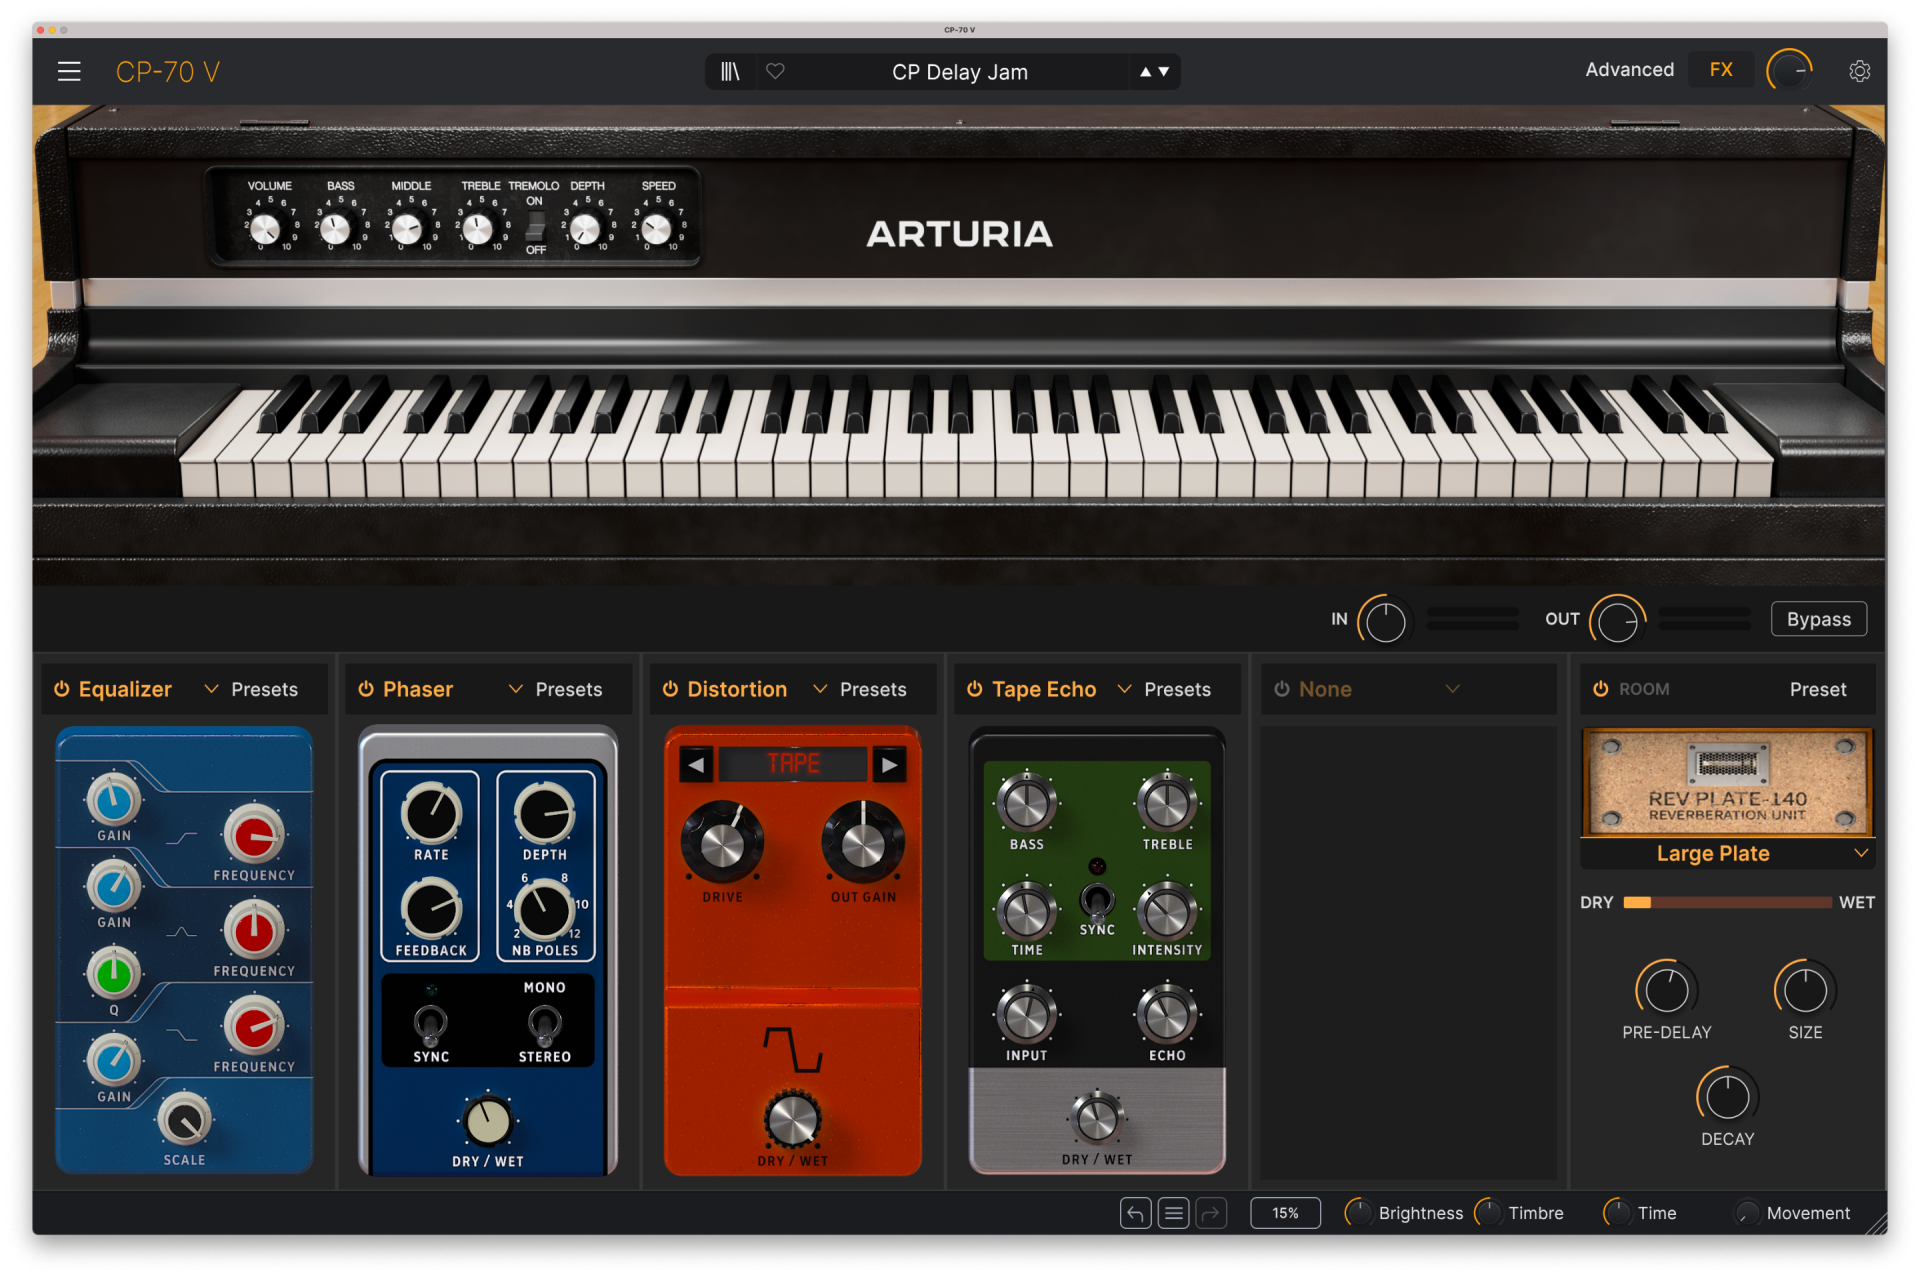The image size is (1920, 1277).
Task: Open the settings gear icon
Action: [1859, 72]
